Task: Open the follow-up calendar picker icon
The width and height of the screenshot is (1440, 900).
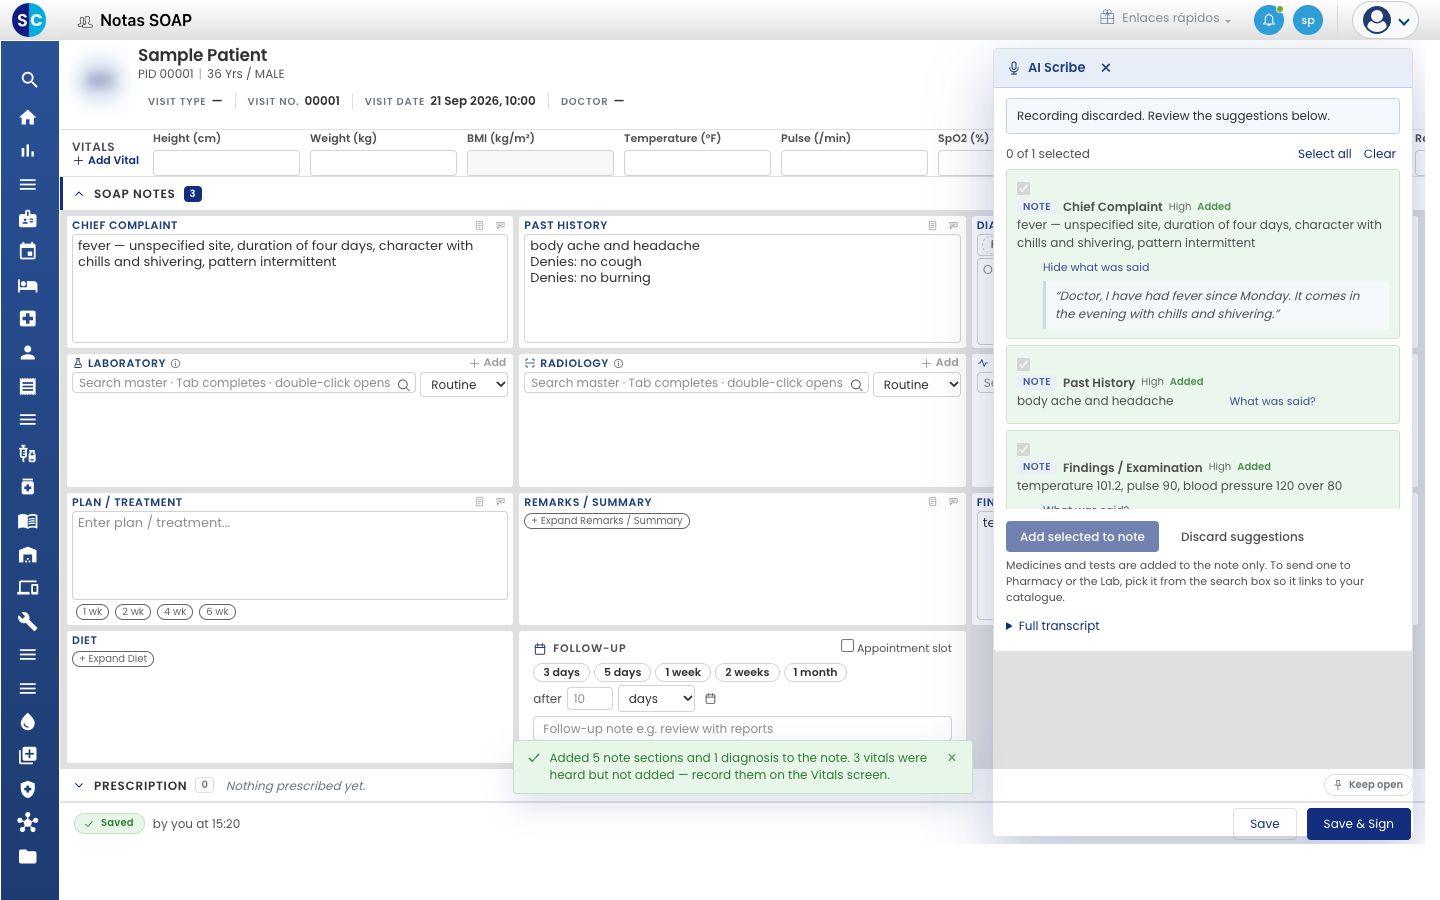Action: click(711, 699)
